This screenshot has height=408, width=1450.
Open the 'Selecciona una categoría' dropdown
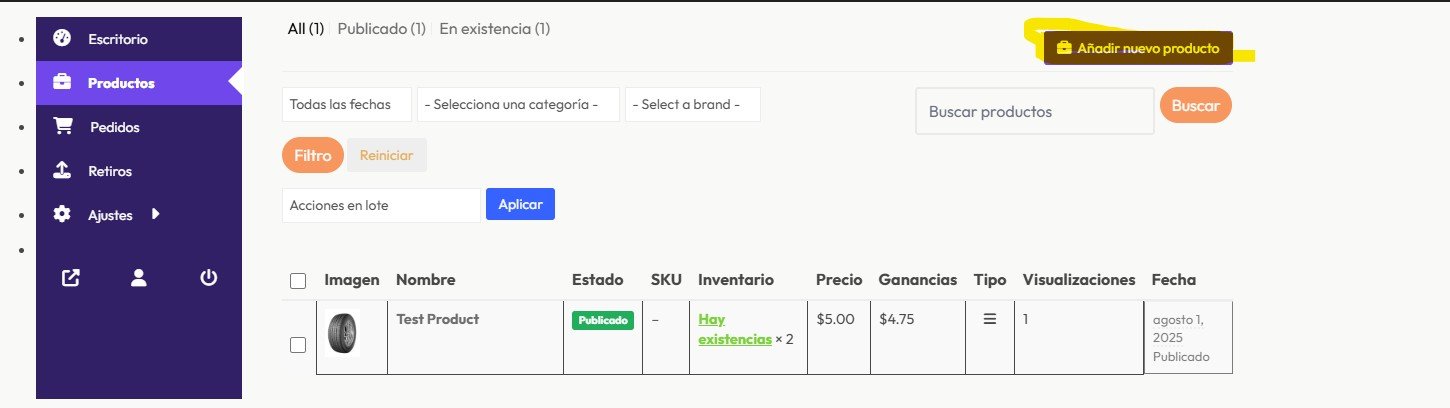pos(518,105)
